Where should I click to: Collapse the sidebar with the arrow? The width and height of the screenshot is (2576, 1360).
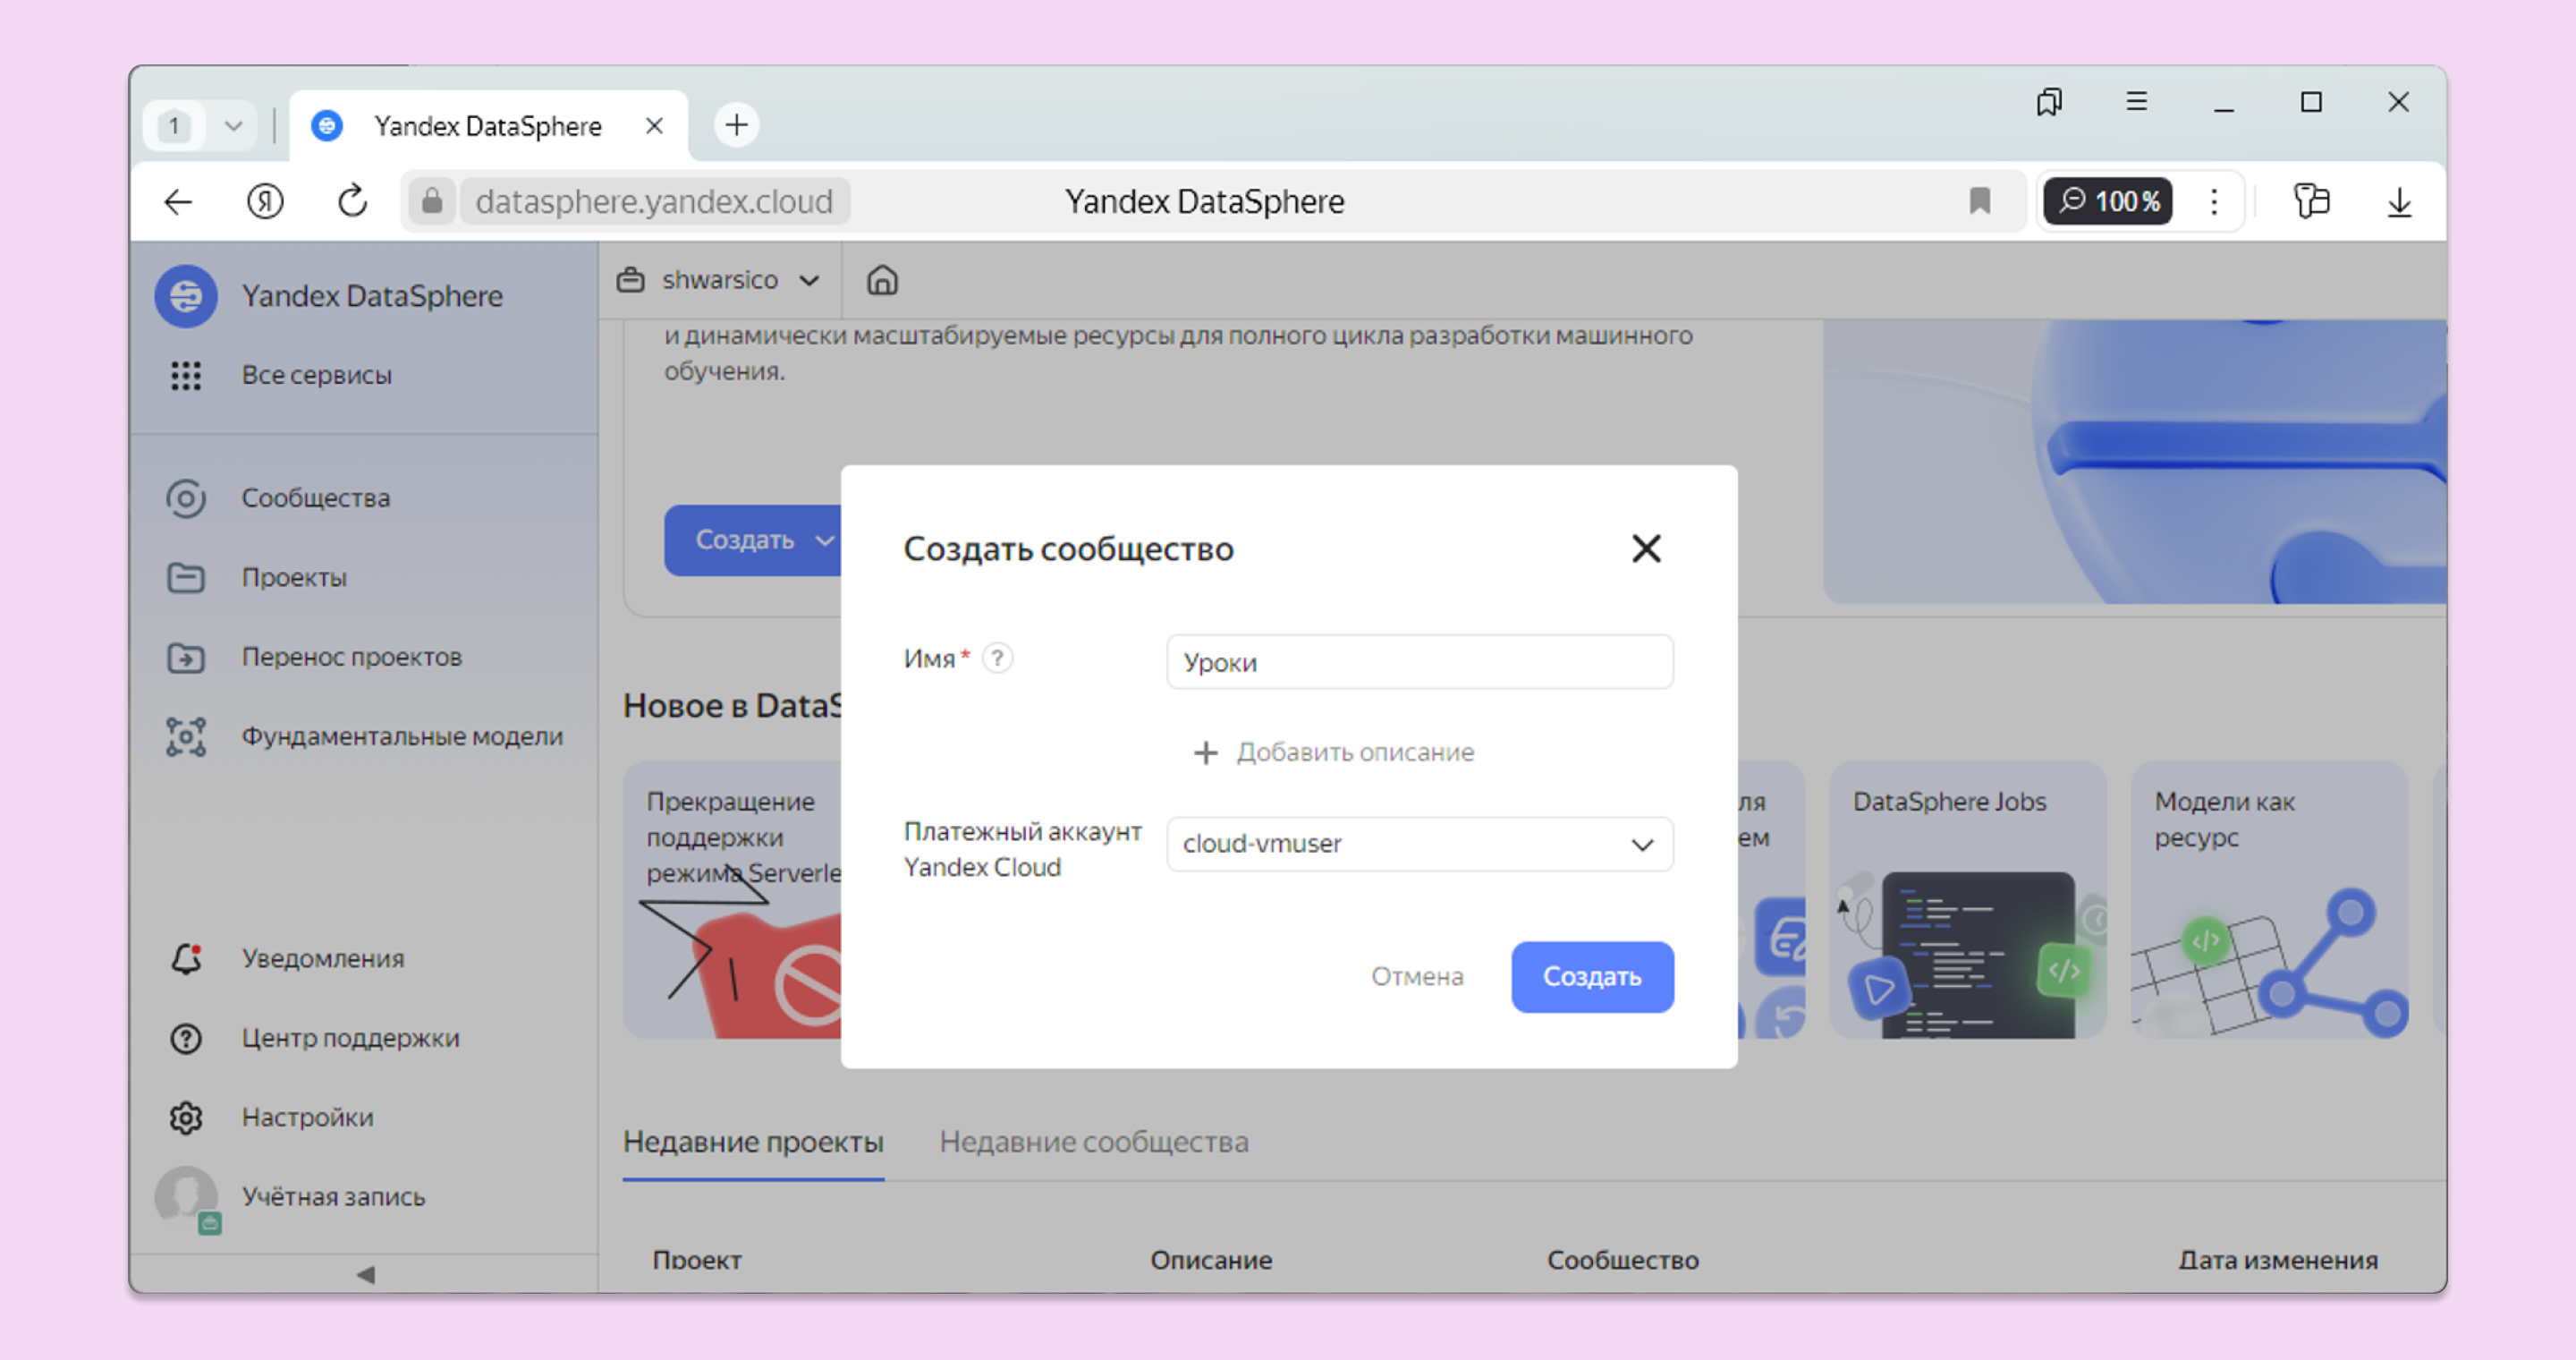click(x=365, y=1274)
